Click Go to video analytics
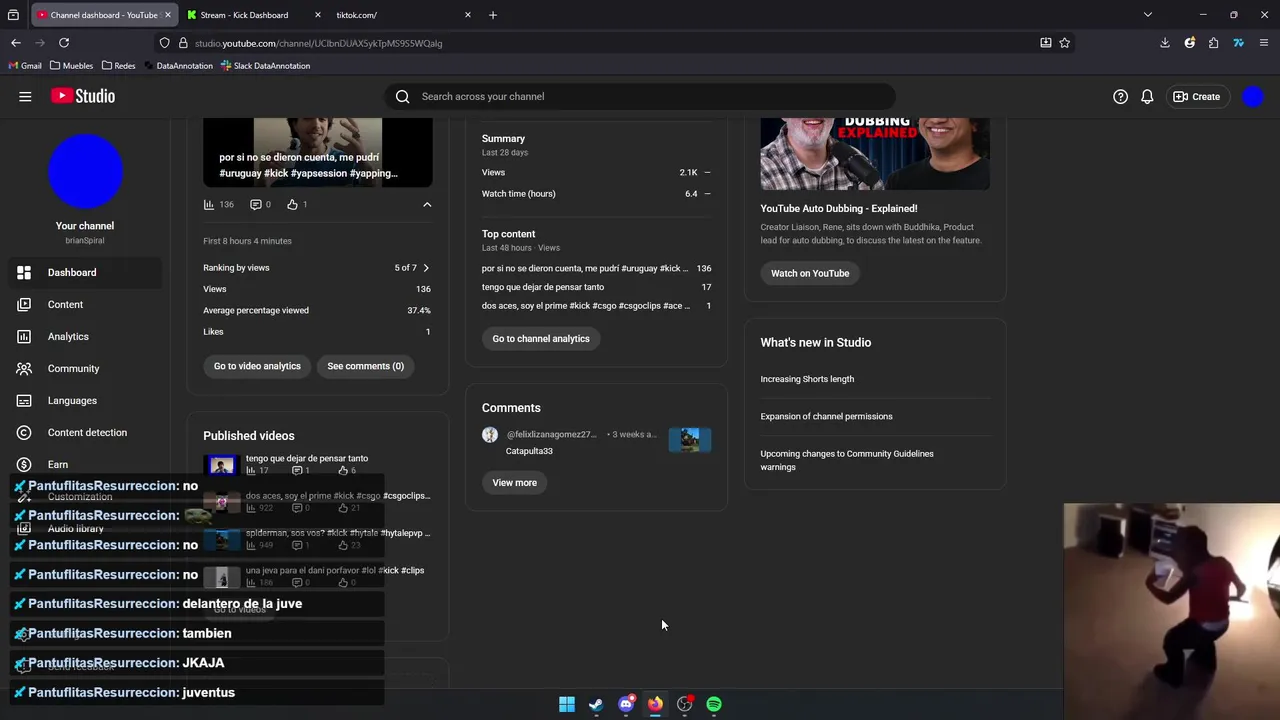This screenshot has width=1280, height=720. click(257, 366)
